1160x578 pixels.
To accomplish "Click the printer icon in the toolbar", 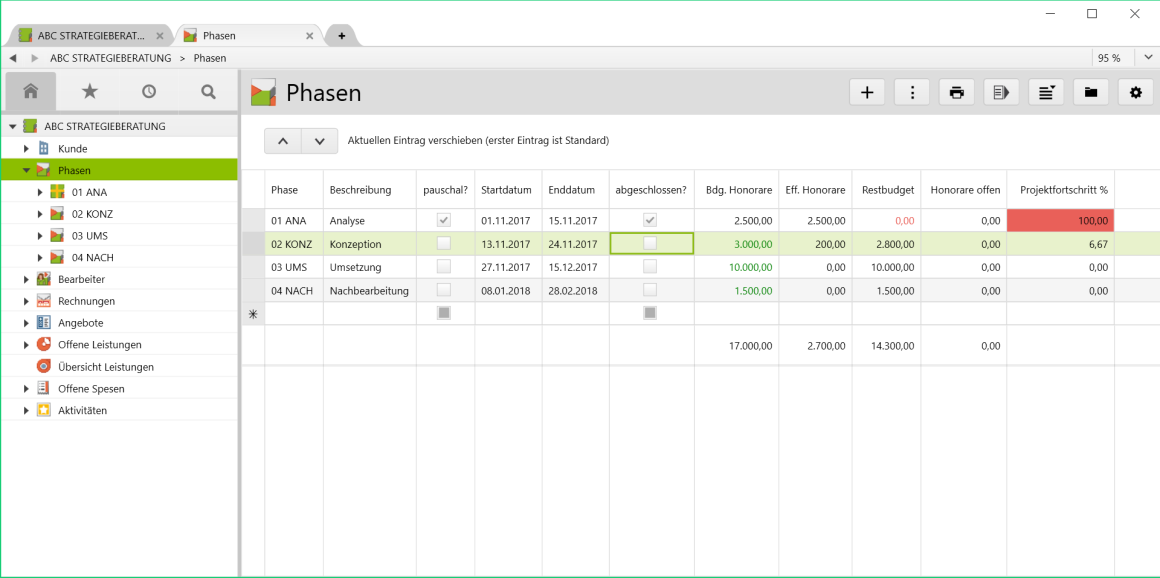I will pyautogui.click(x=957, y=92).
